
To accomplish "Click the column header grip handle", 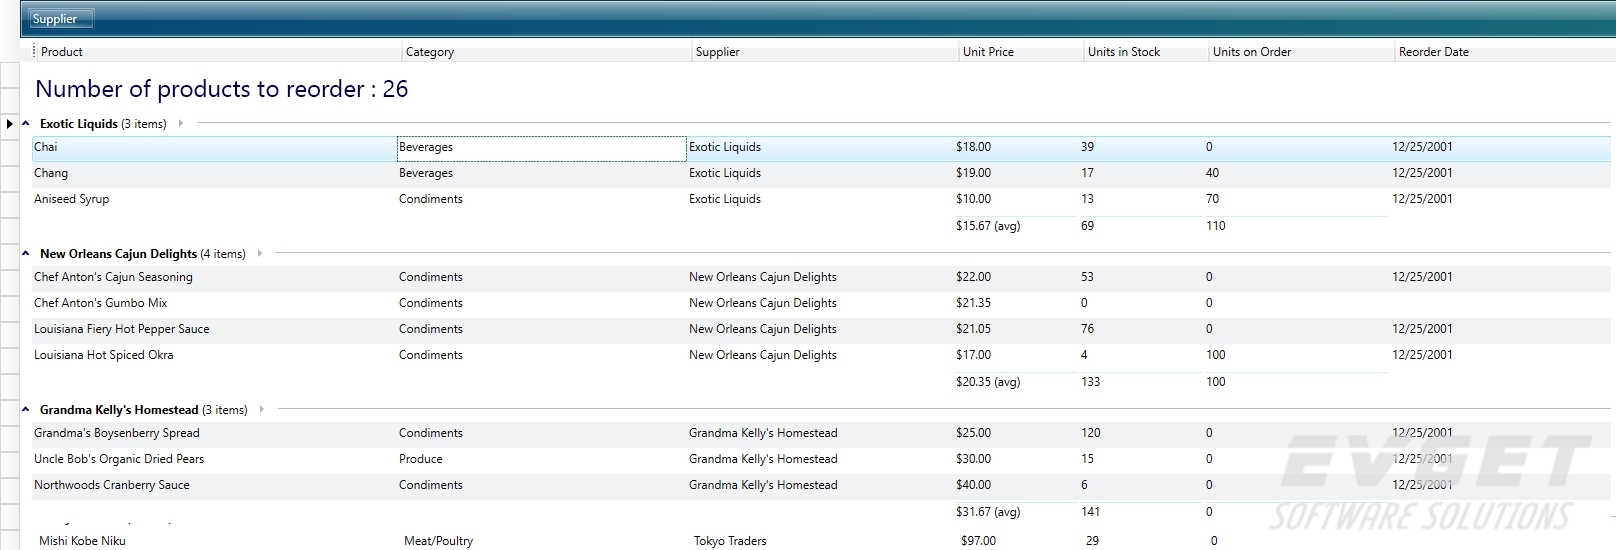I will click(34, 52).
